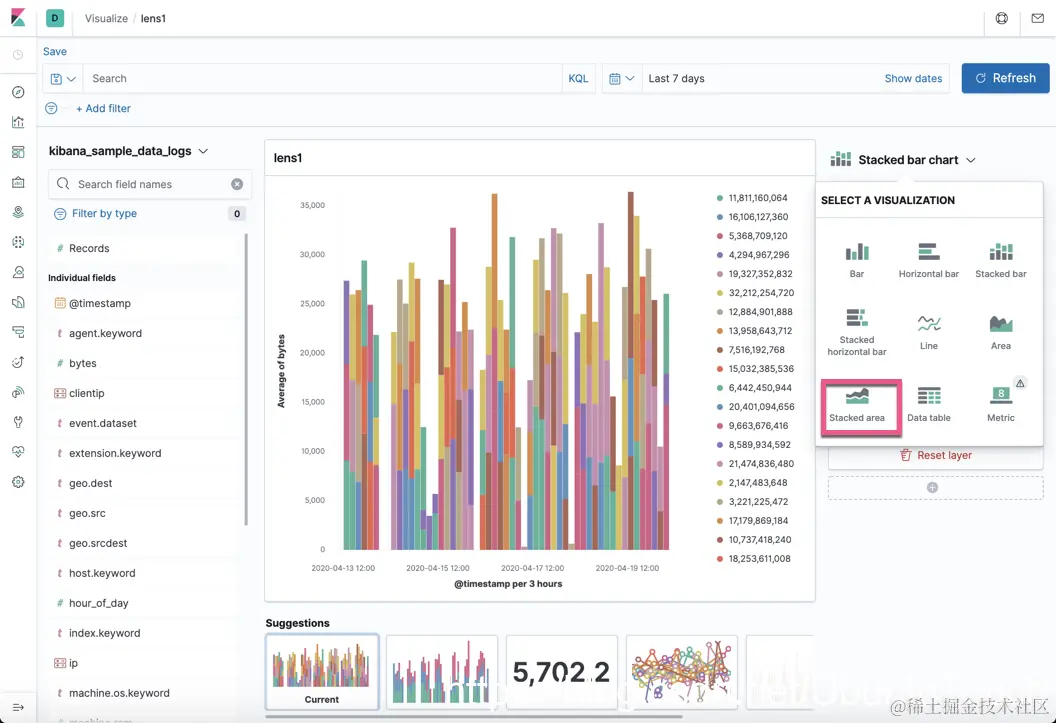Open the Visualize app sidebar icon
The height and width of the screenshot is (723, 1056).
click(18, 122)
